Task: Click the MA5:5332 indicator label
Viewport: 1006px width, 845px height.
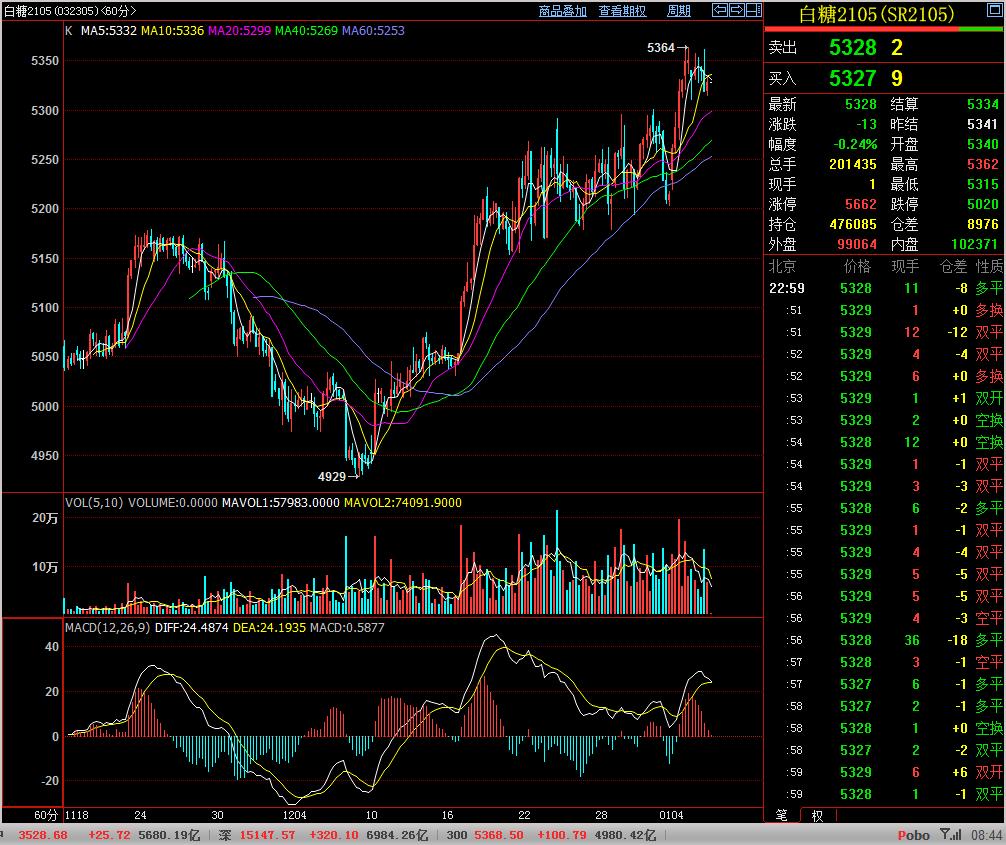Action: [108, 31]
